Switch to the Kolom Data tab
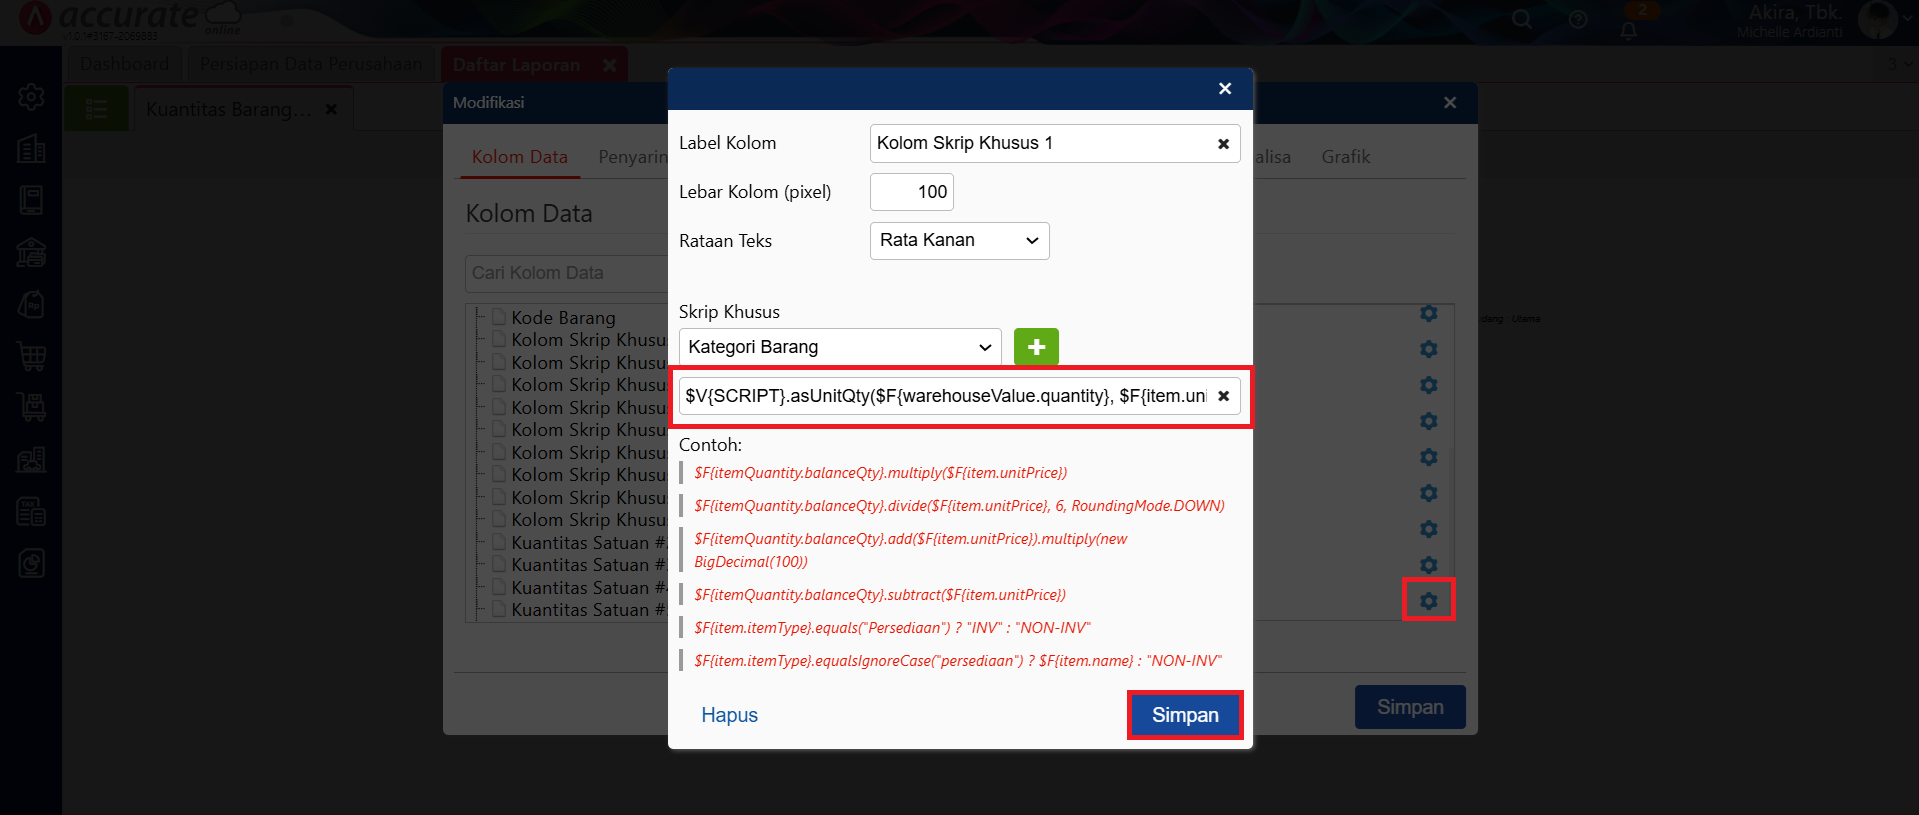The image size is (1919, 815). point(519,157)
